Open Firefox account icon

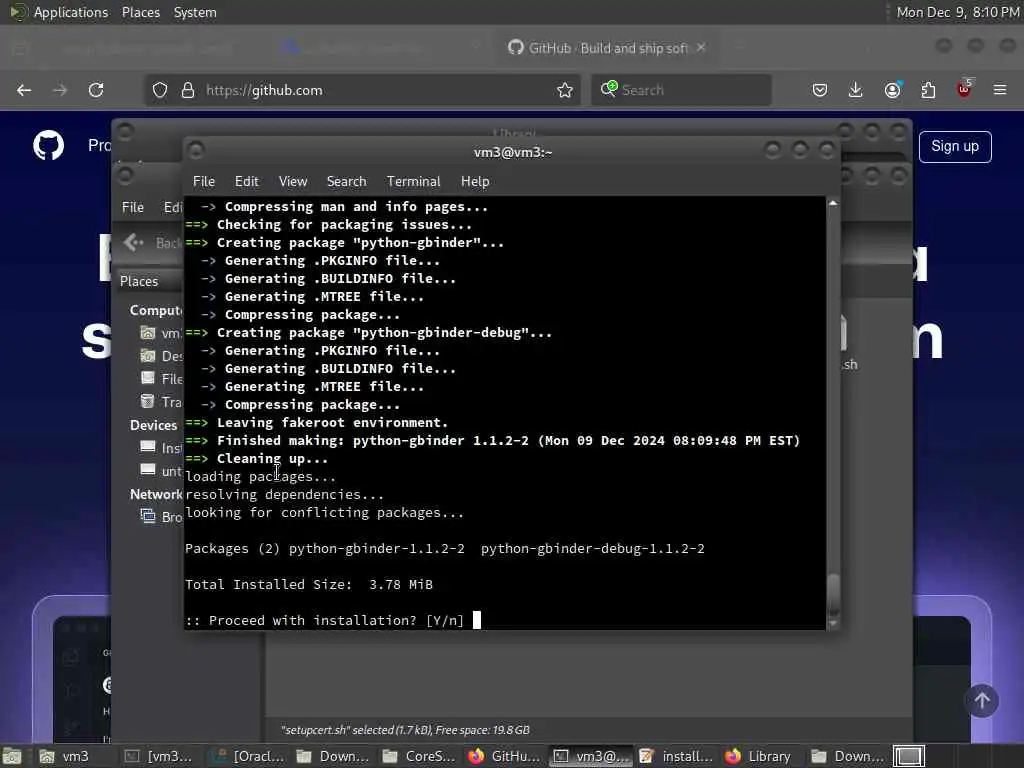tap(892, 90)
